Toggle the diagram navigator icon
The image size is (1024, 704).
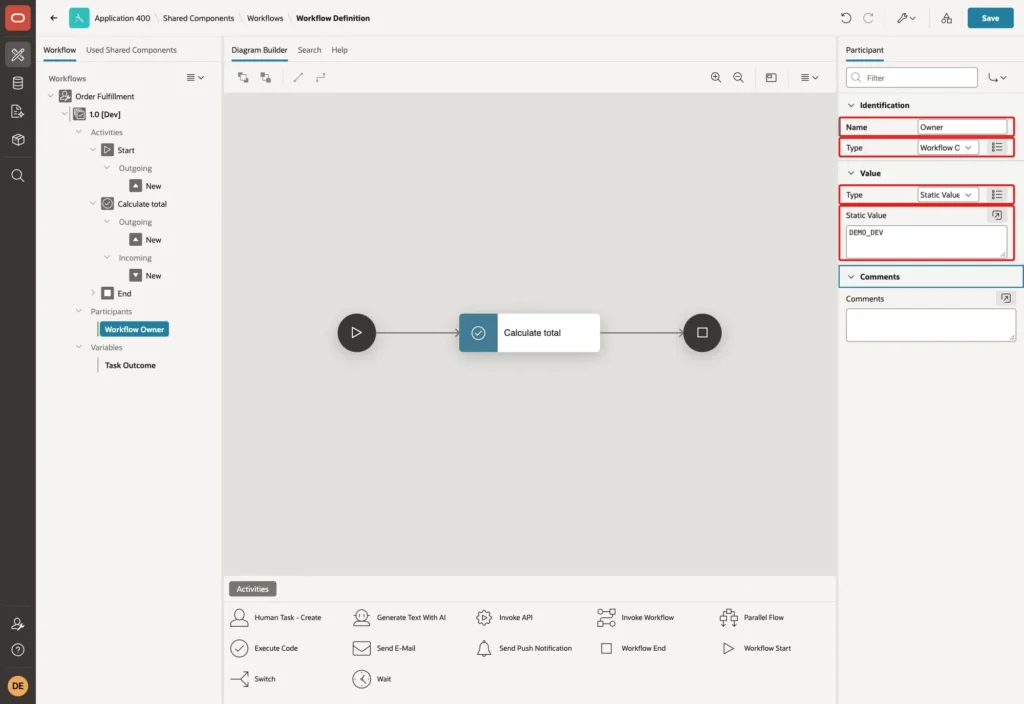tap(771, 78)
